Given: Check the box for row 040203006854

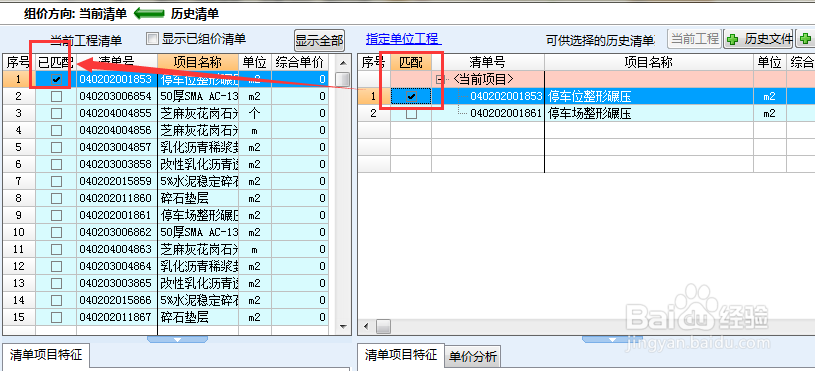Looking at the screenshot, I should [56, 97].
